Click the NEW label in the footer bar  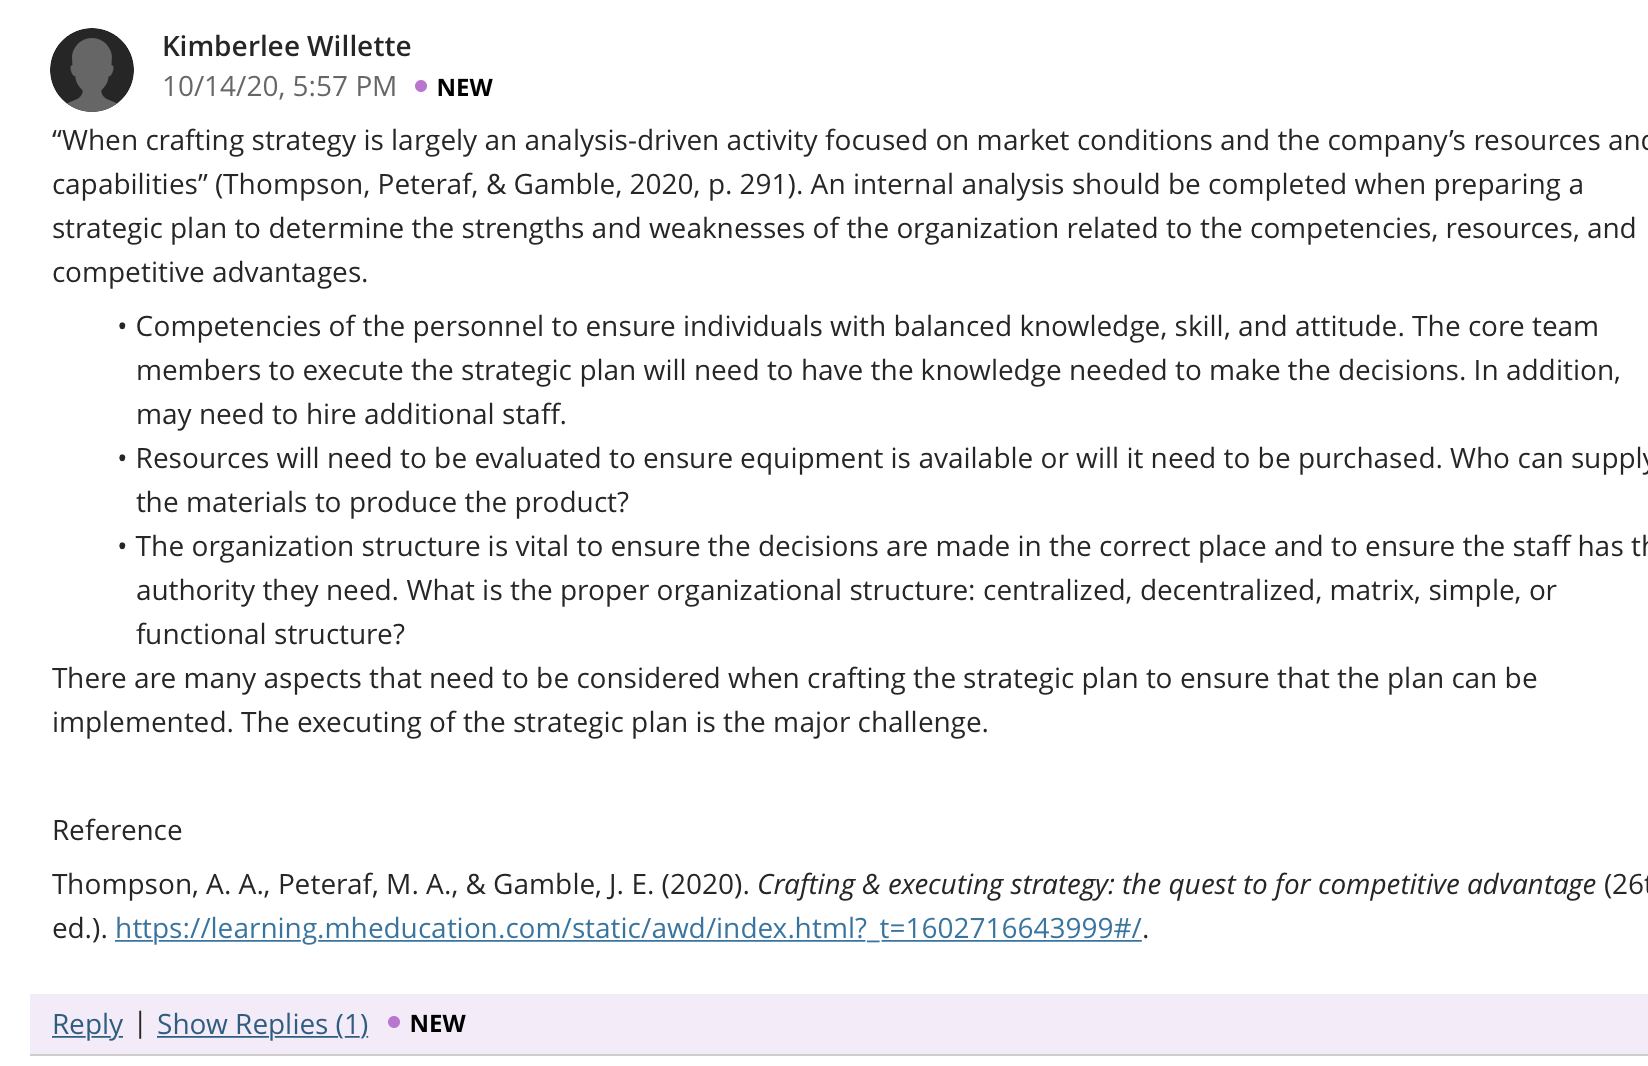(437, 1023)
